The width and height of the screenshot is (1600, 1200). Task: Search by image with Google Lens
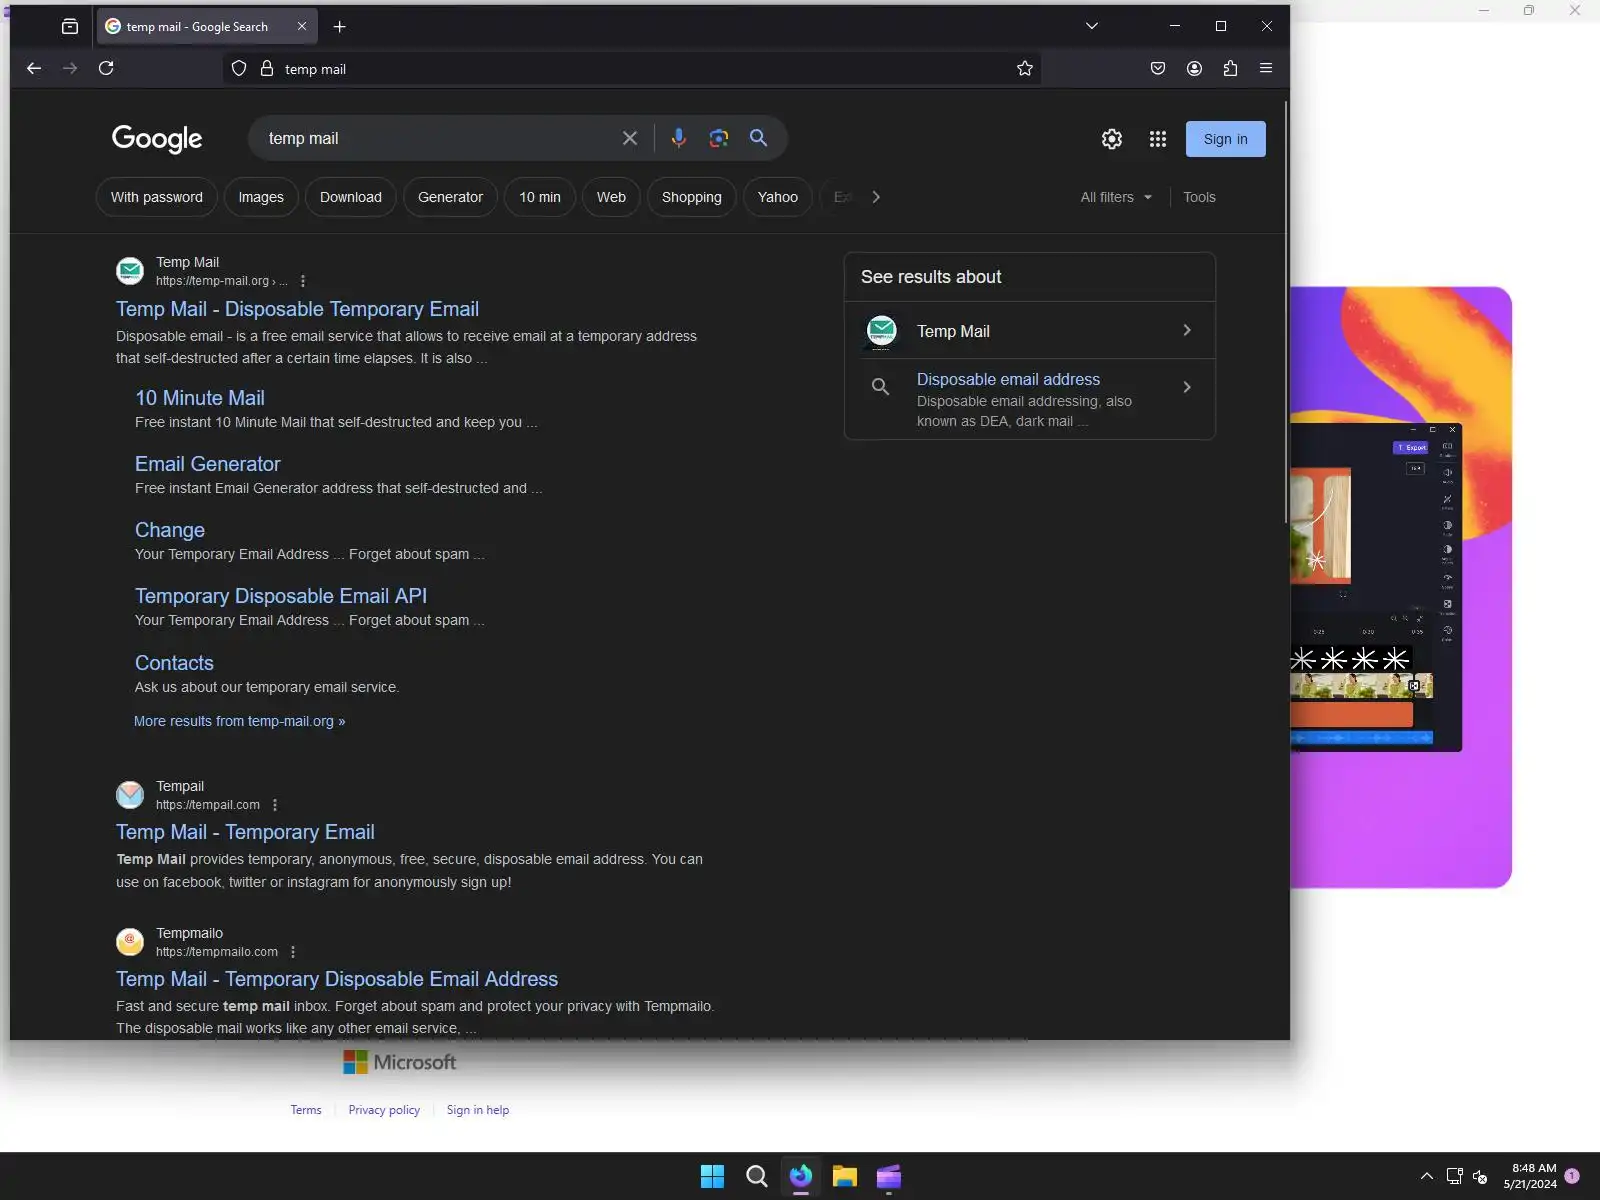click(719, 138)
